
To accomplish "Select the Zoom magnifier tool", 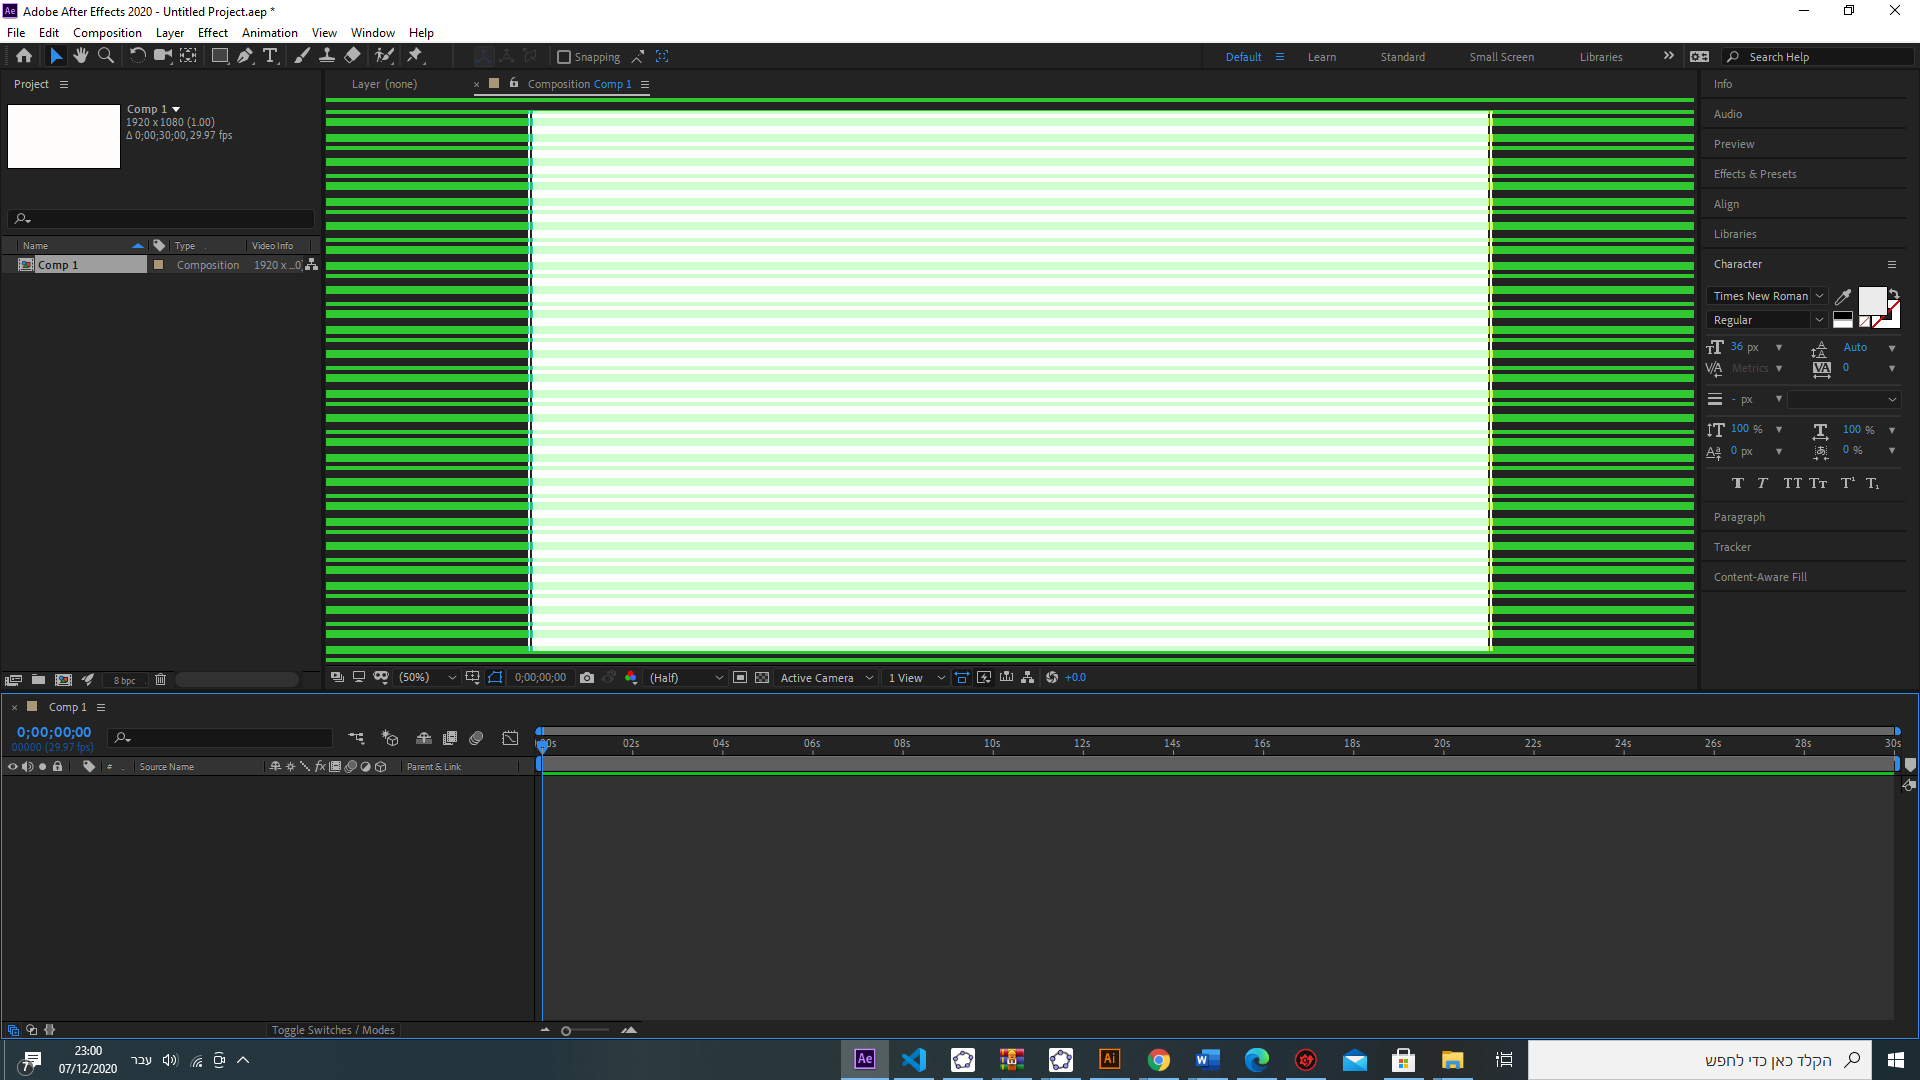I will 106,56.
